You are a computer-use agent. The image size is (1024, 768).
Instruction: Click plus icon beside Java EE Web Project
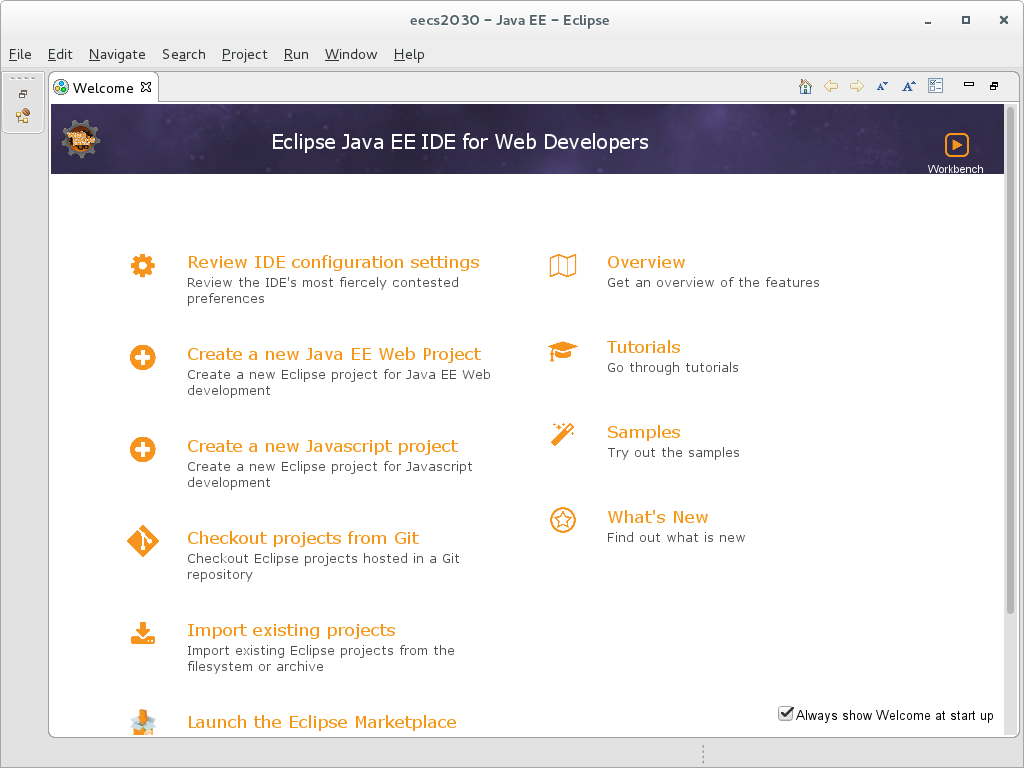pos(142,357)
